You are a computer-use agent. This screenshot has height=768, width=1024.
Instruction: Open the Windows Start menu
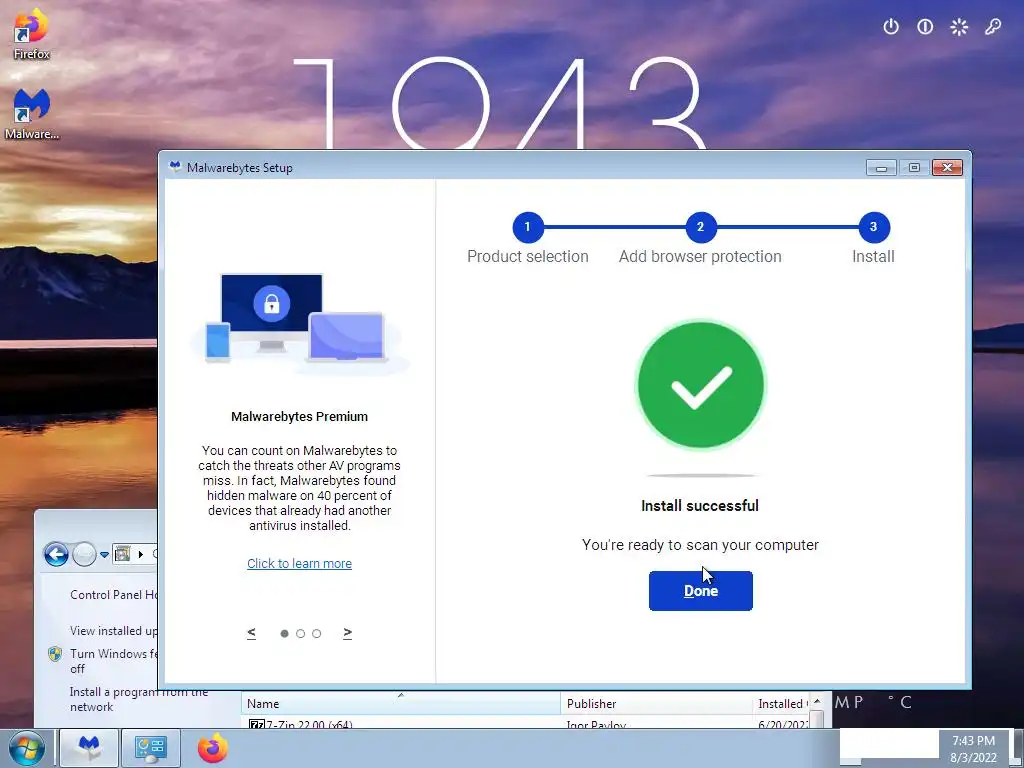(x=26, y=748)
